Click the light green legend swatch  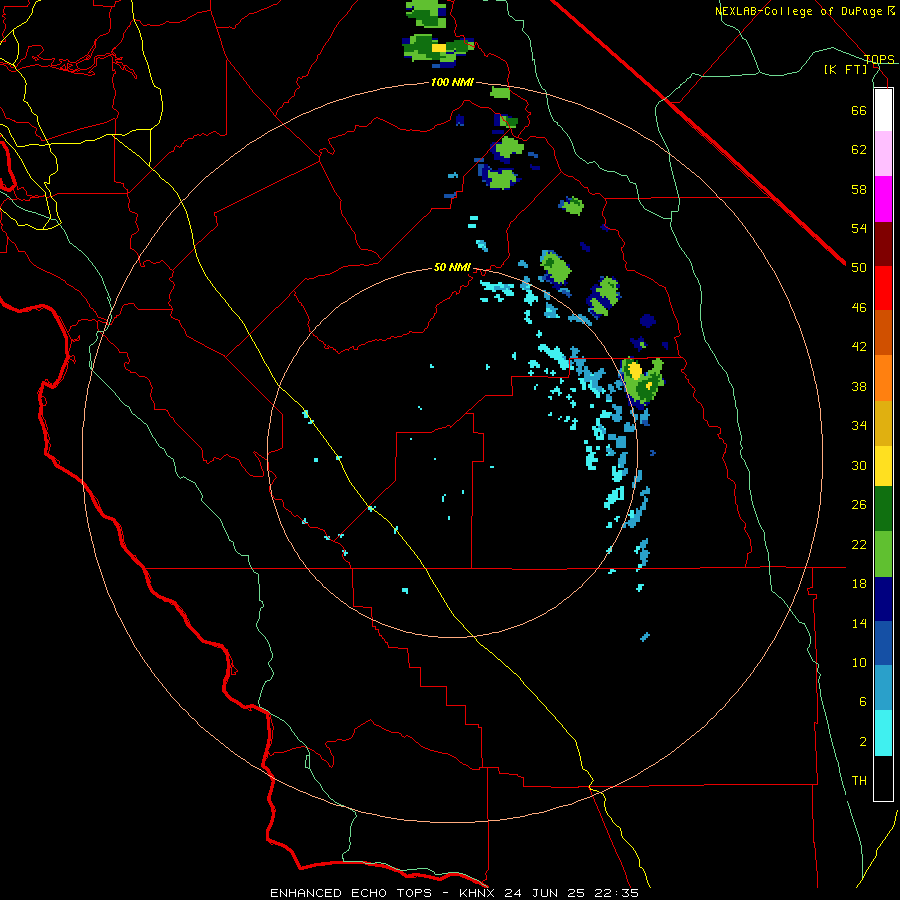point(883,554)
